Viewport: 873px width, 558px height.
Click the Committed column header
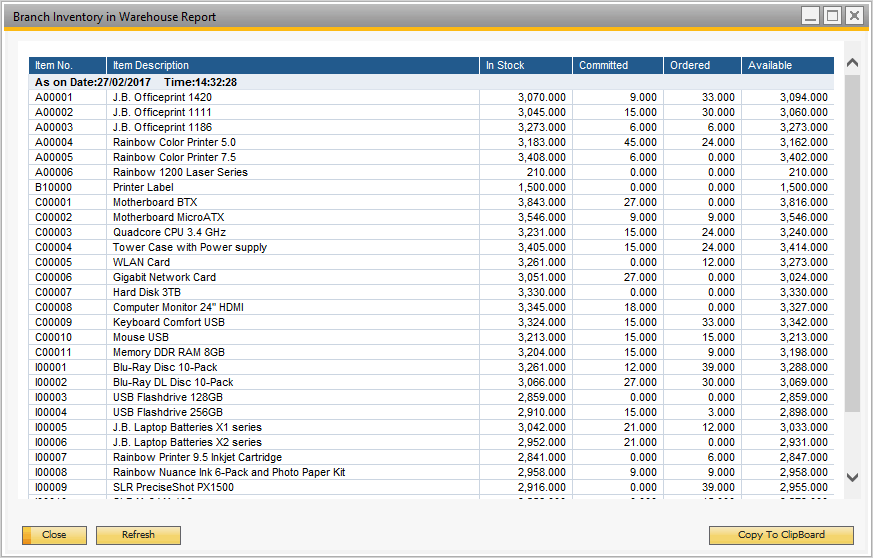click(618, 65)
